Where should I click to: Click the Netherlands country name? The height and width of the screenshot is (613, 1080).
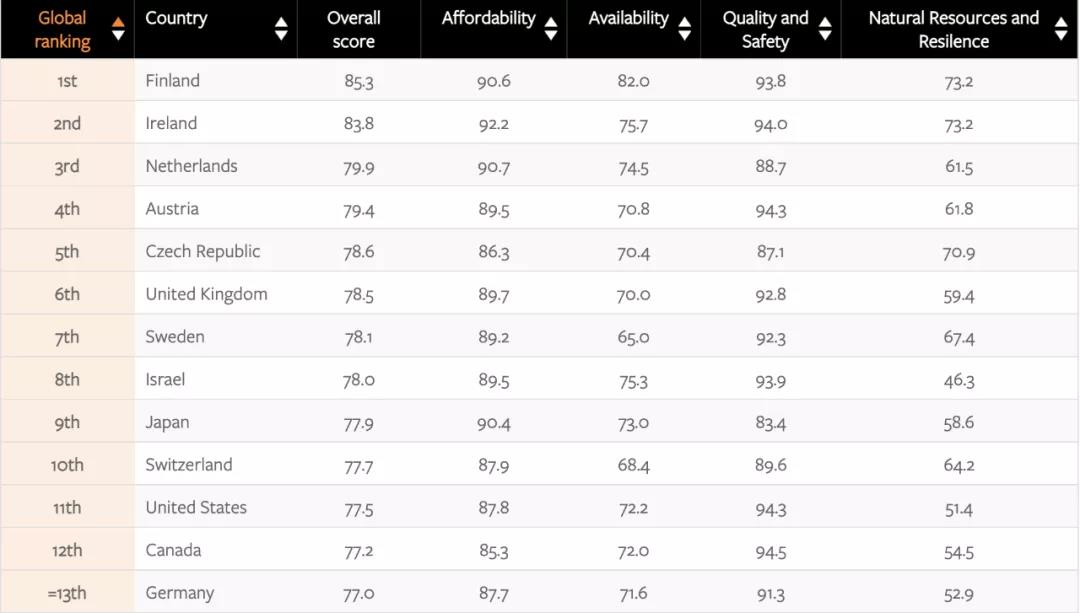(x=191, y=166)
